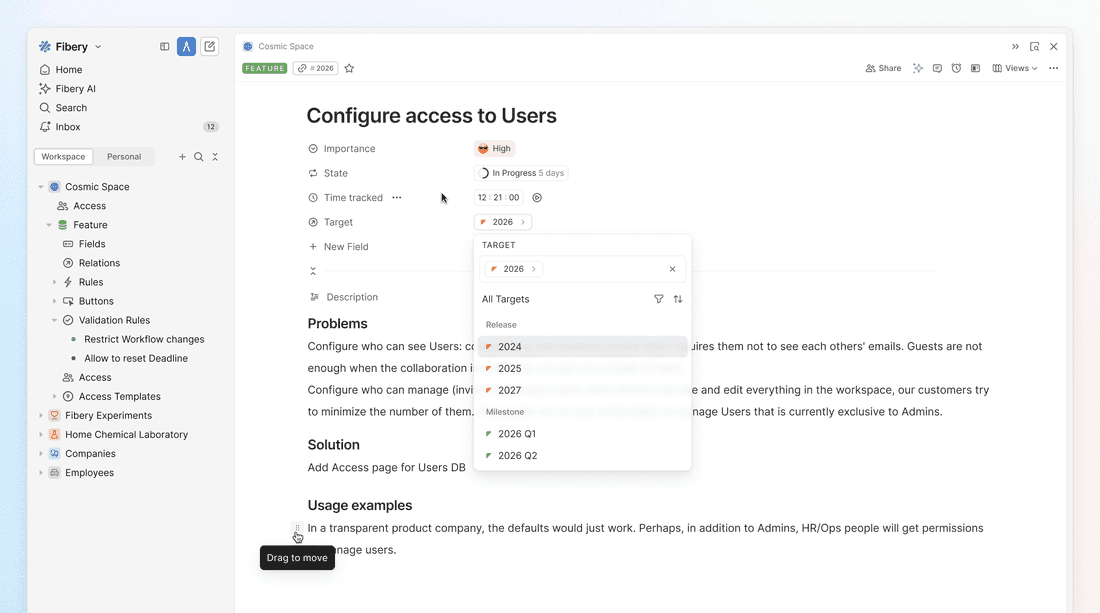
Task: Start the Time tracked timer button
Action: tap(537, 198)
